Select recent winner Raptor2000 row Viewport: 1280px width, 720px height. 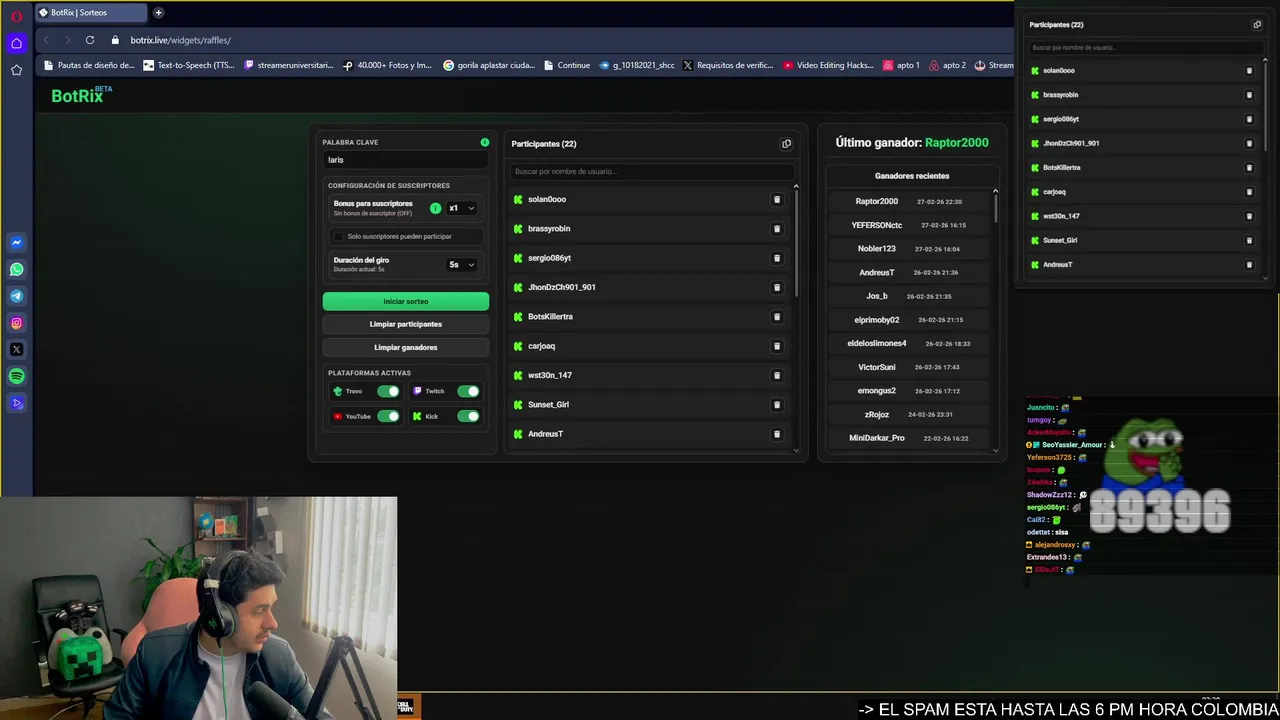[x=909, y=202]
